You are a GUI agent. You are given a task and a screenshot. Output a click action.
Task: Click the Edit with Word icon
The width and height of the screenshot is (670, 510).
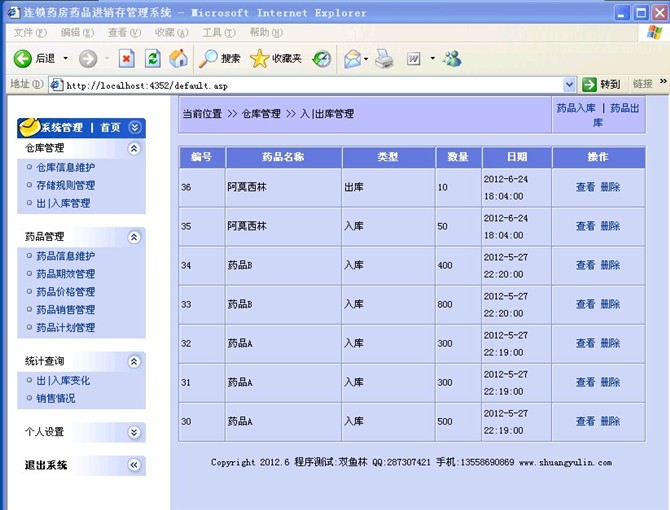point(413,59)
